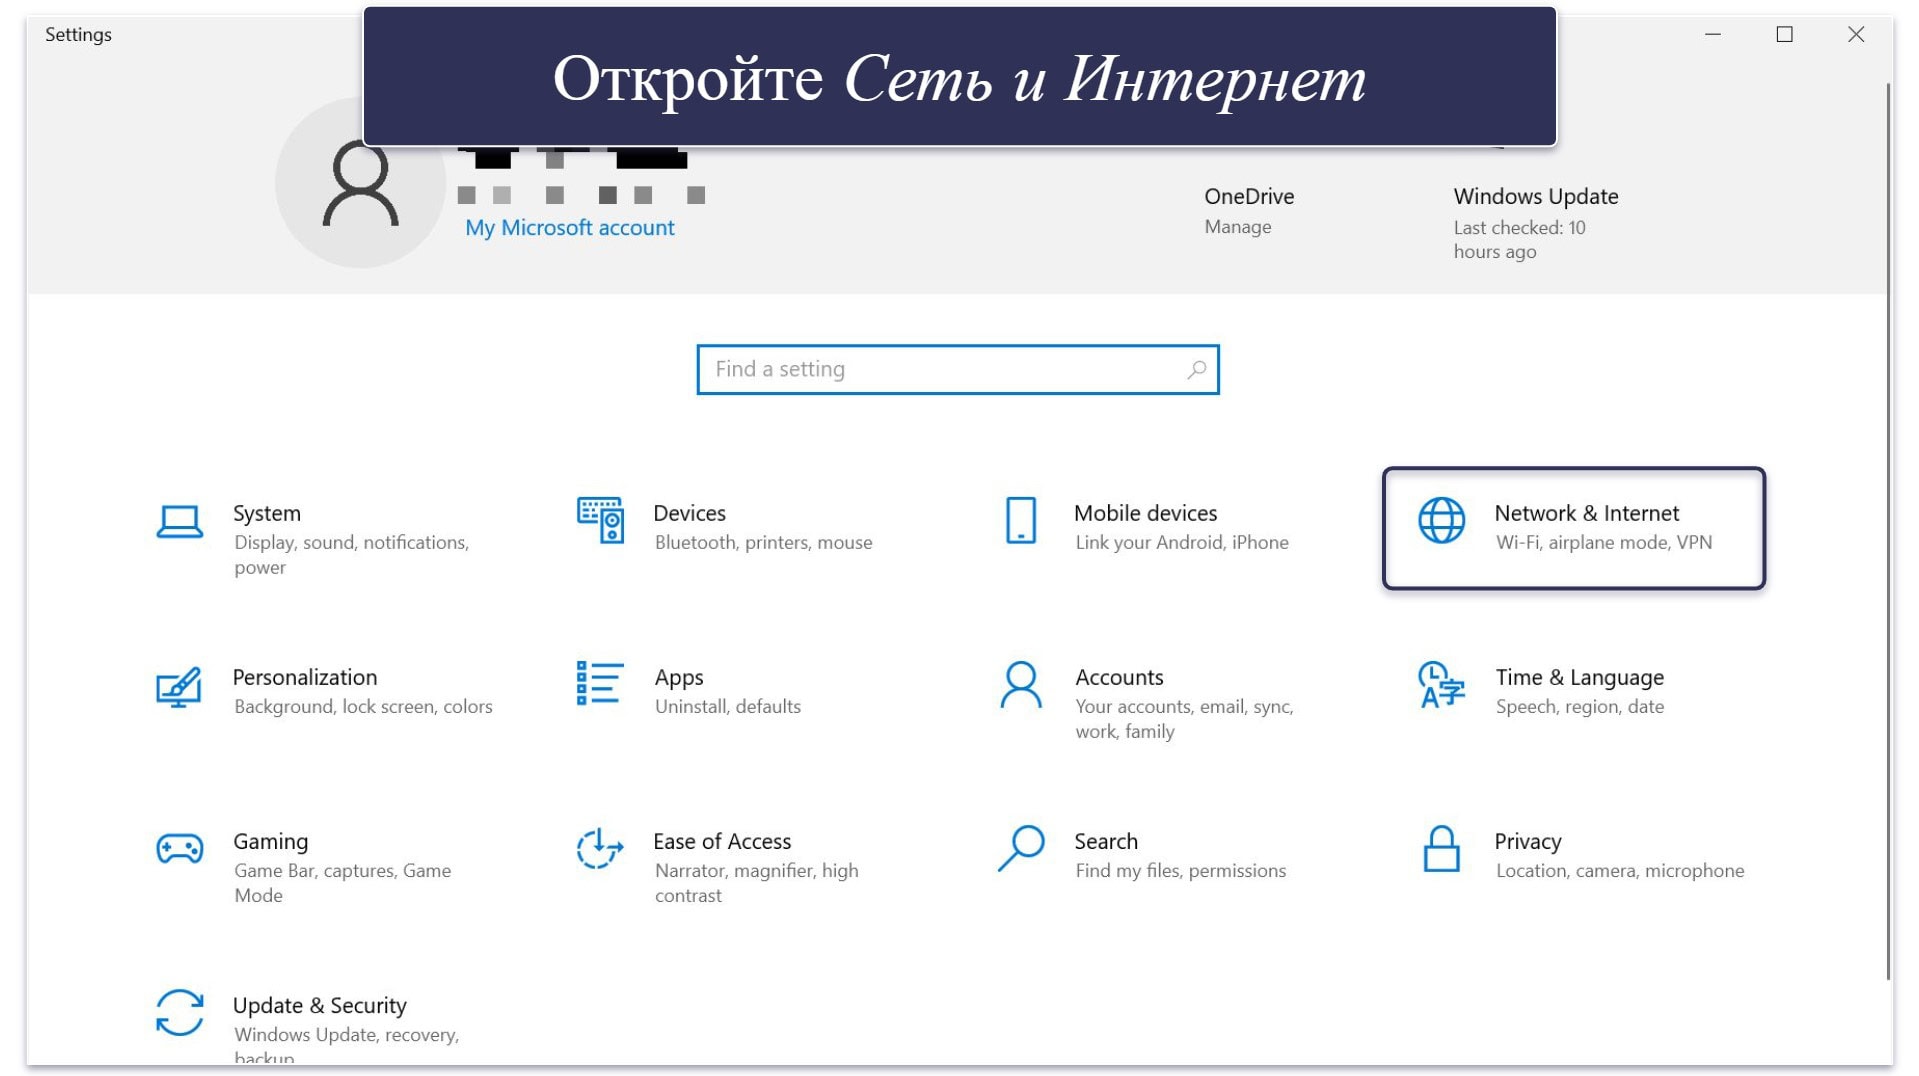This screenshot has width=1919, height=1076.
Task: Click Wi-Fi, airplane mode, VPN description
Action: tap(1603, 543)
